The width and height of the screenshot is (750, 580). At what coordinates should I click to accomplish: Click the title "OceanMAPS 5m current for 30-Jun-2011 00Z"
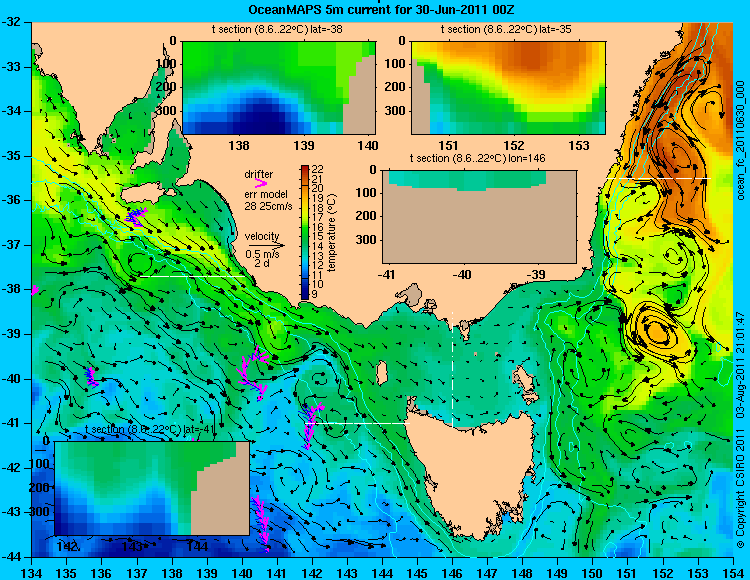click(381, 10)
